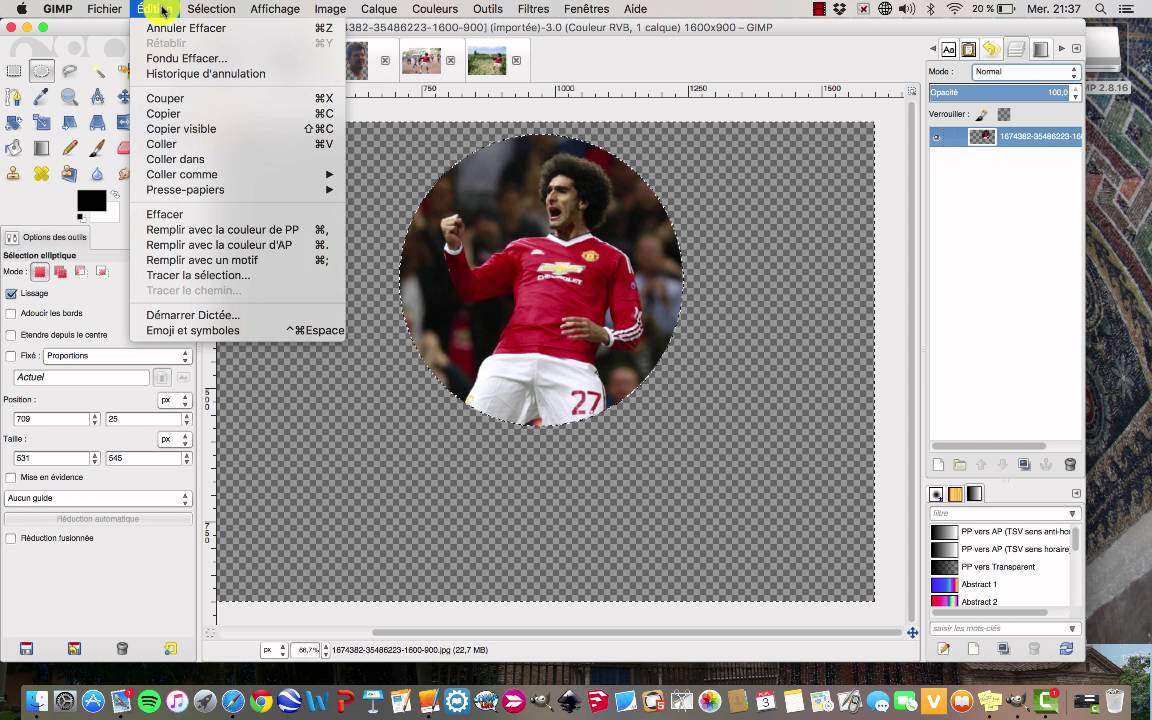Toggle lock alpha channel checkerboard icon
The height and width of the screenshot is (720, 1152).
(1004, 115)
